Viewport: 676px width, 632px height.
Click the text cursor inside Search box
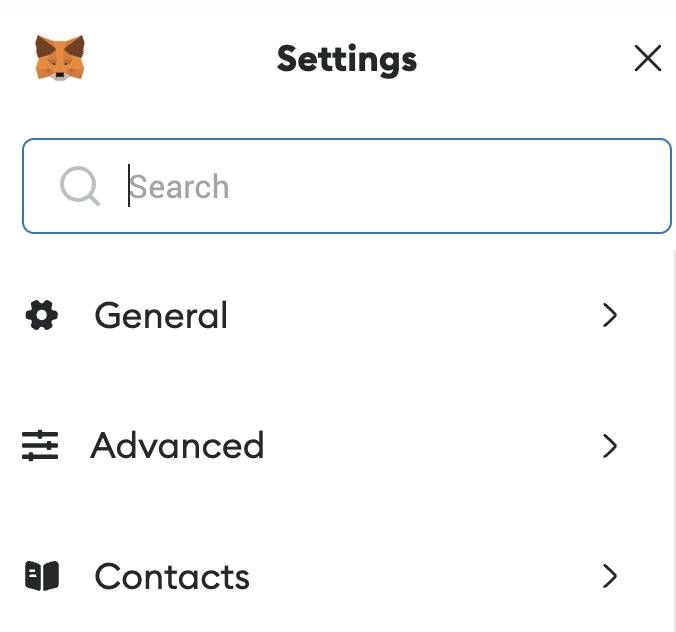coord(129,185)
